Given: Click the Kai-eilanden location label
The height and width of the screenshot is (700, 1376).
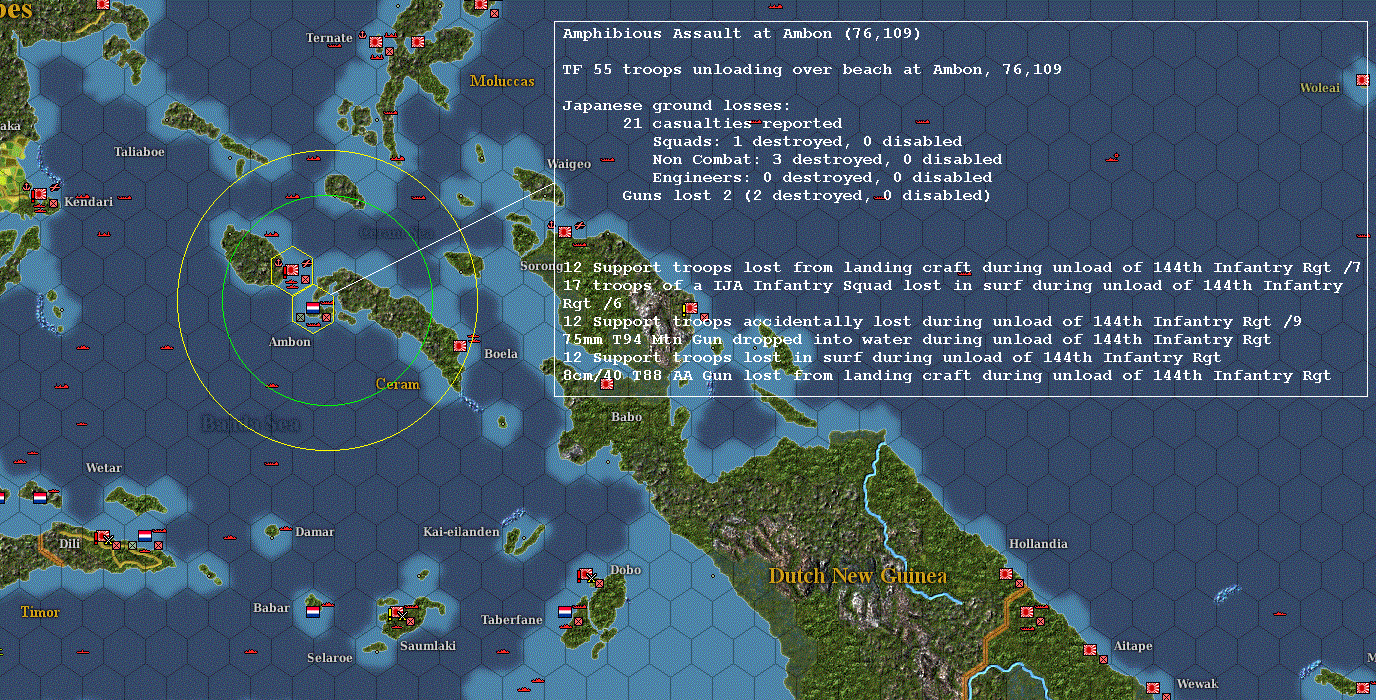Looking at the screenshot, I should click(461, 532).
